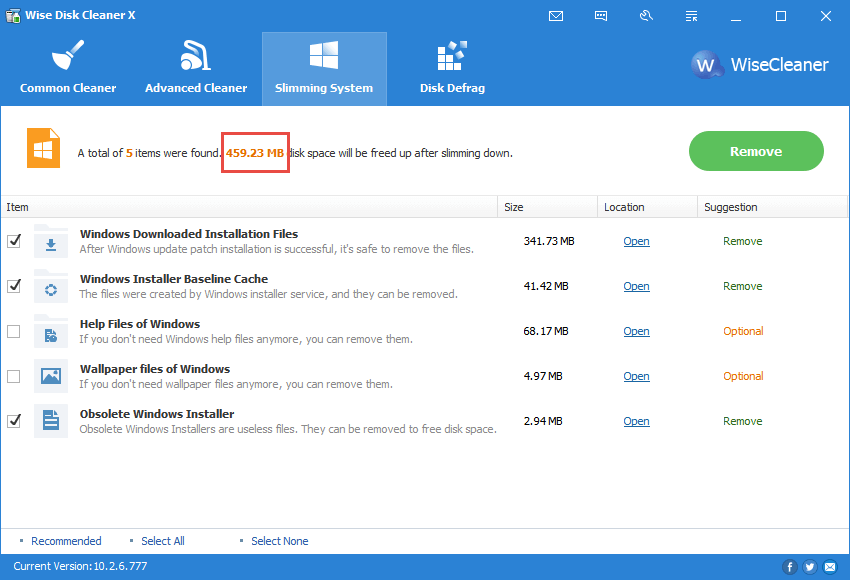Select the Slimming System tab label
Screen dimensions: 850x580
(x=324, y=88)
